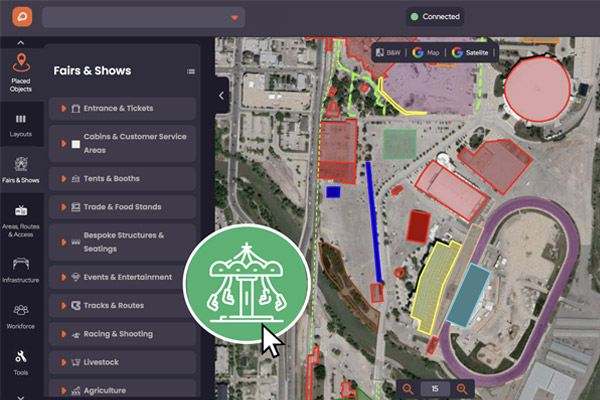Screen dimensions: 600x400
Task: Click the list view icon beside Fairs & Shows
Action: [x=191, y=72]
